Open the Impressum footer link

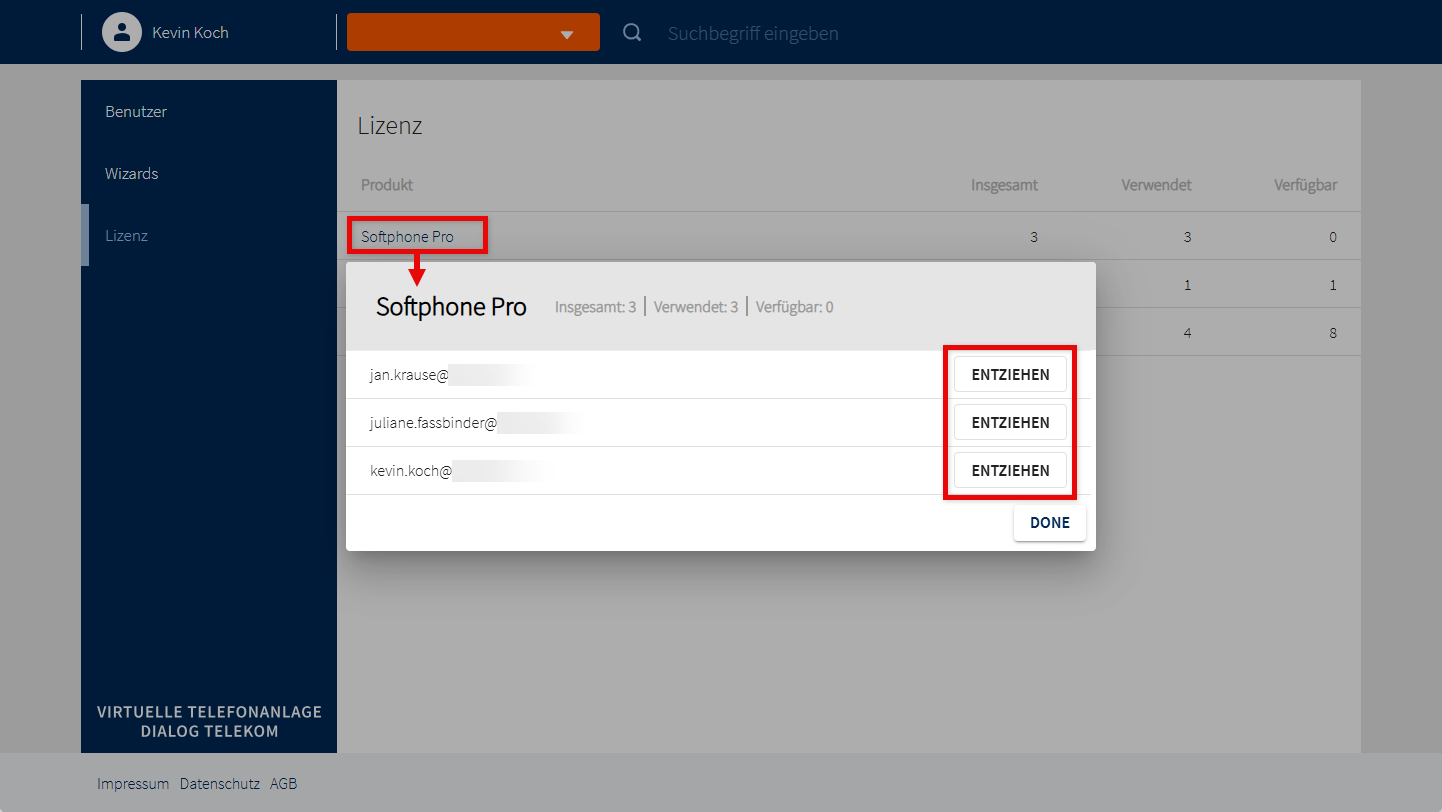(x=133, y=784)
